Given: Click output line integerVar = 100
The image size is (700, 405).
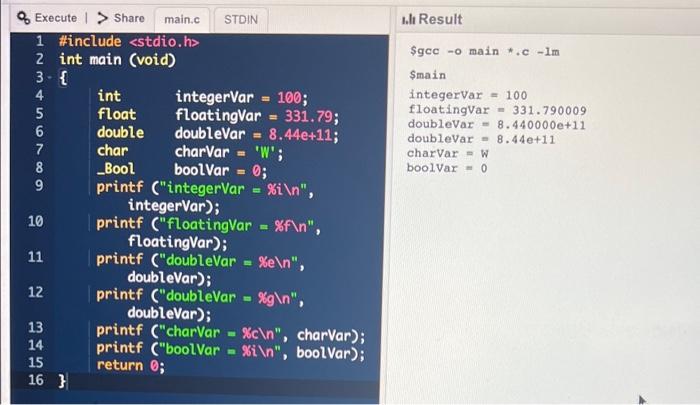Looking at the screenshot, I should pos(468,95).
